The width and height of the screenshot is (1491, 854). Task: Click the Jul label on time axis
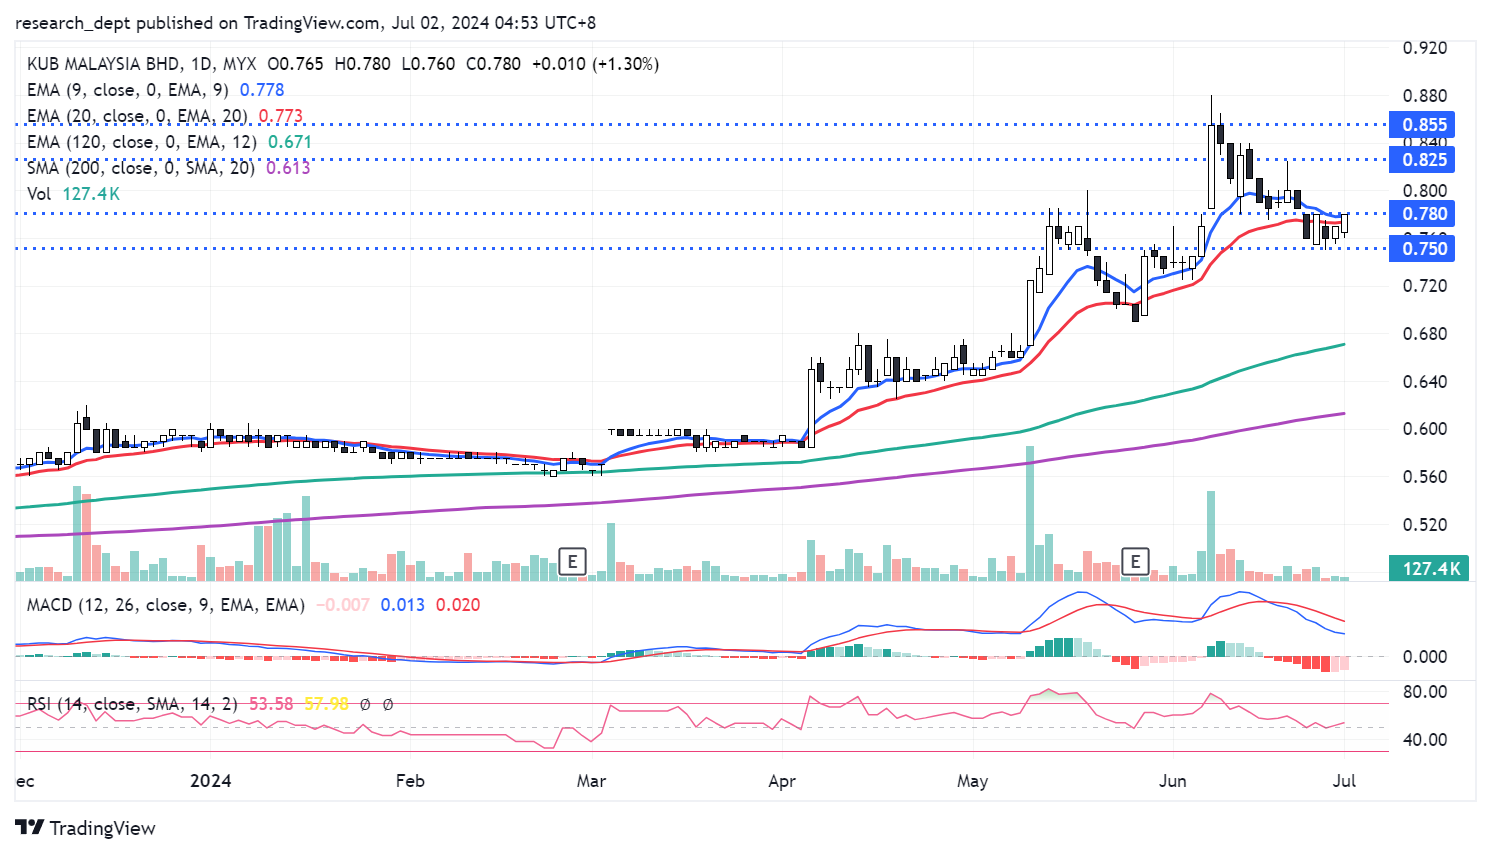click(x=1344, y=781)
